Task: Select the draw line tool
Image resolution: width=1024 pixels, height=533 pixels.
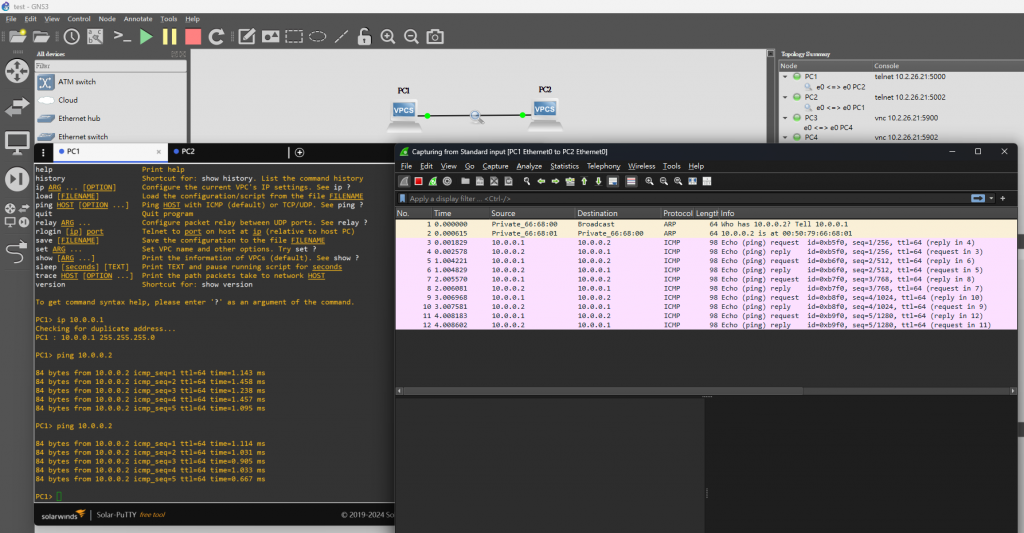Action: [341, 37]
